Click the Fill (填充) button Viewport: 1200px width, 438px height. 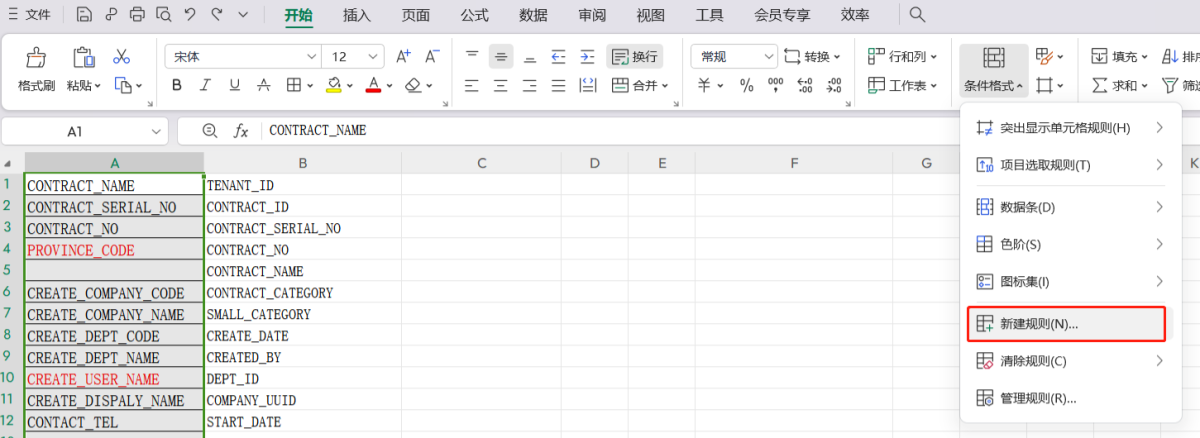[1119, 57]
